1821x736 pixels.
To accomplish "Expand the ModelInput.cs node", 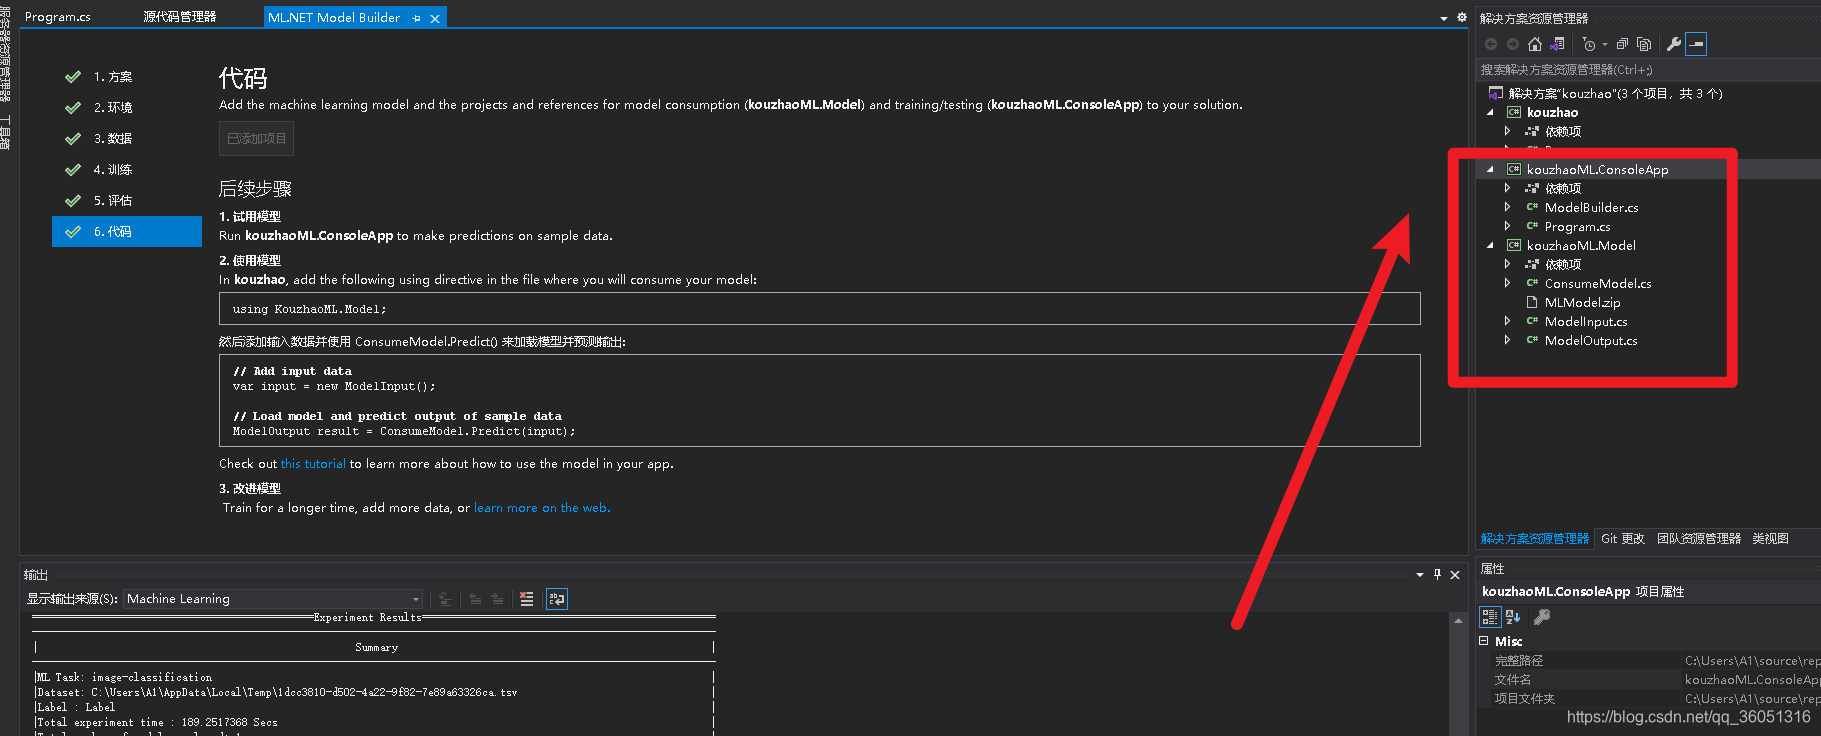I will (x=1507, y=321).
